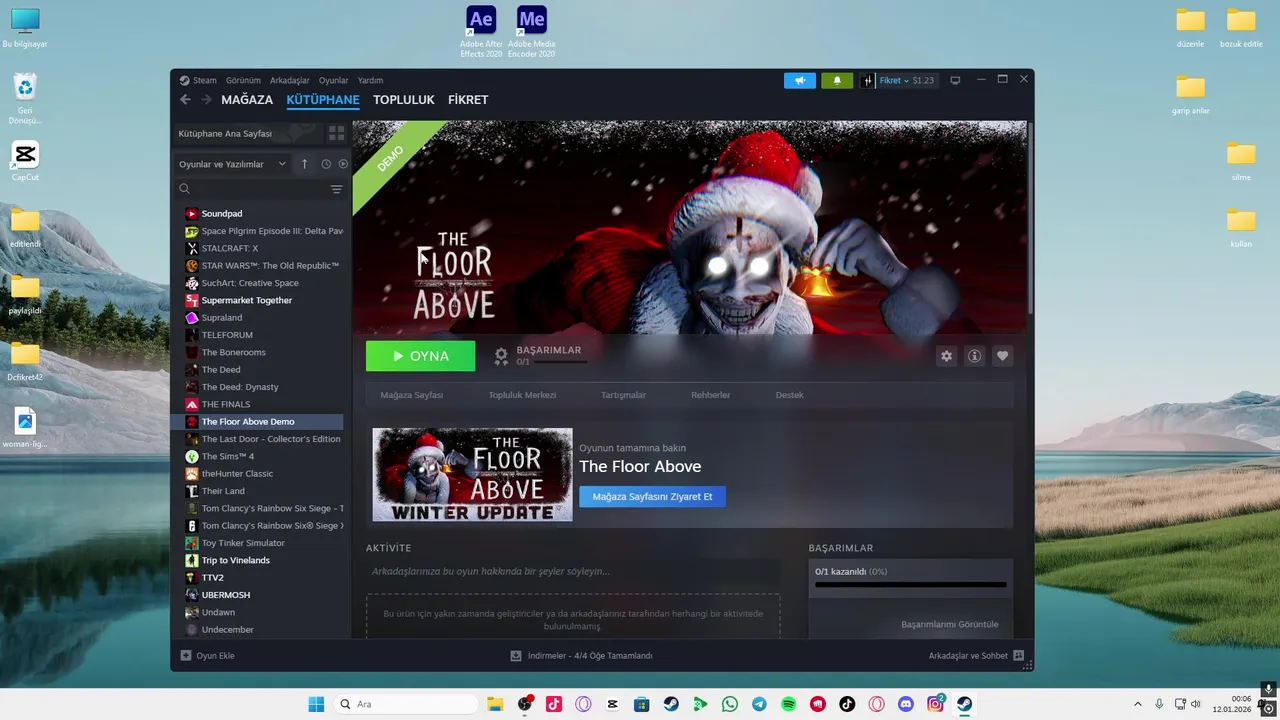Open Microsoft Store from the taskbar
This screenshot has height=720, width=1280.
642,704
